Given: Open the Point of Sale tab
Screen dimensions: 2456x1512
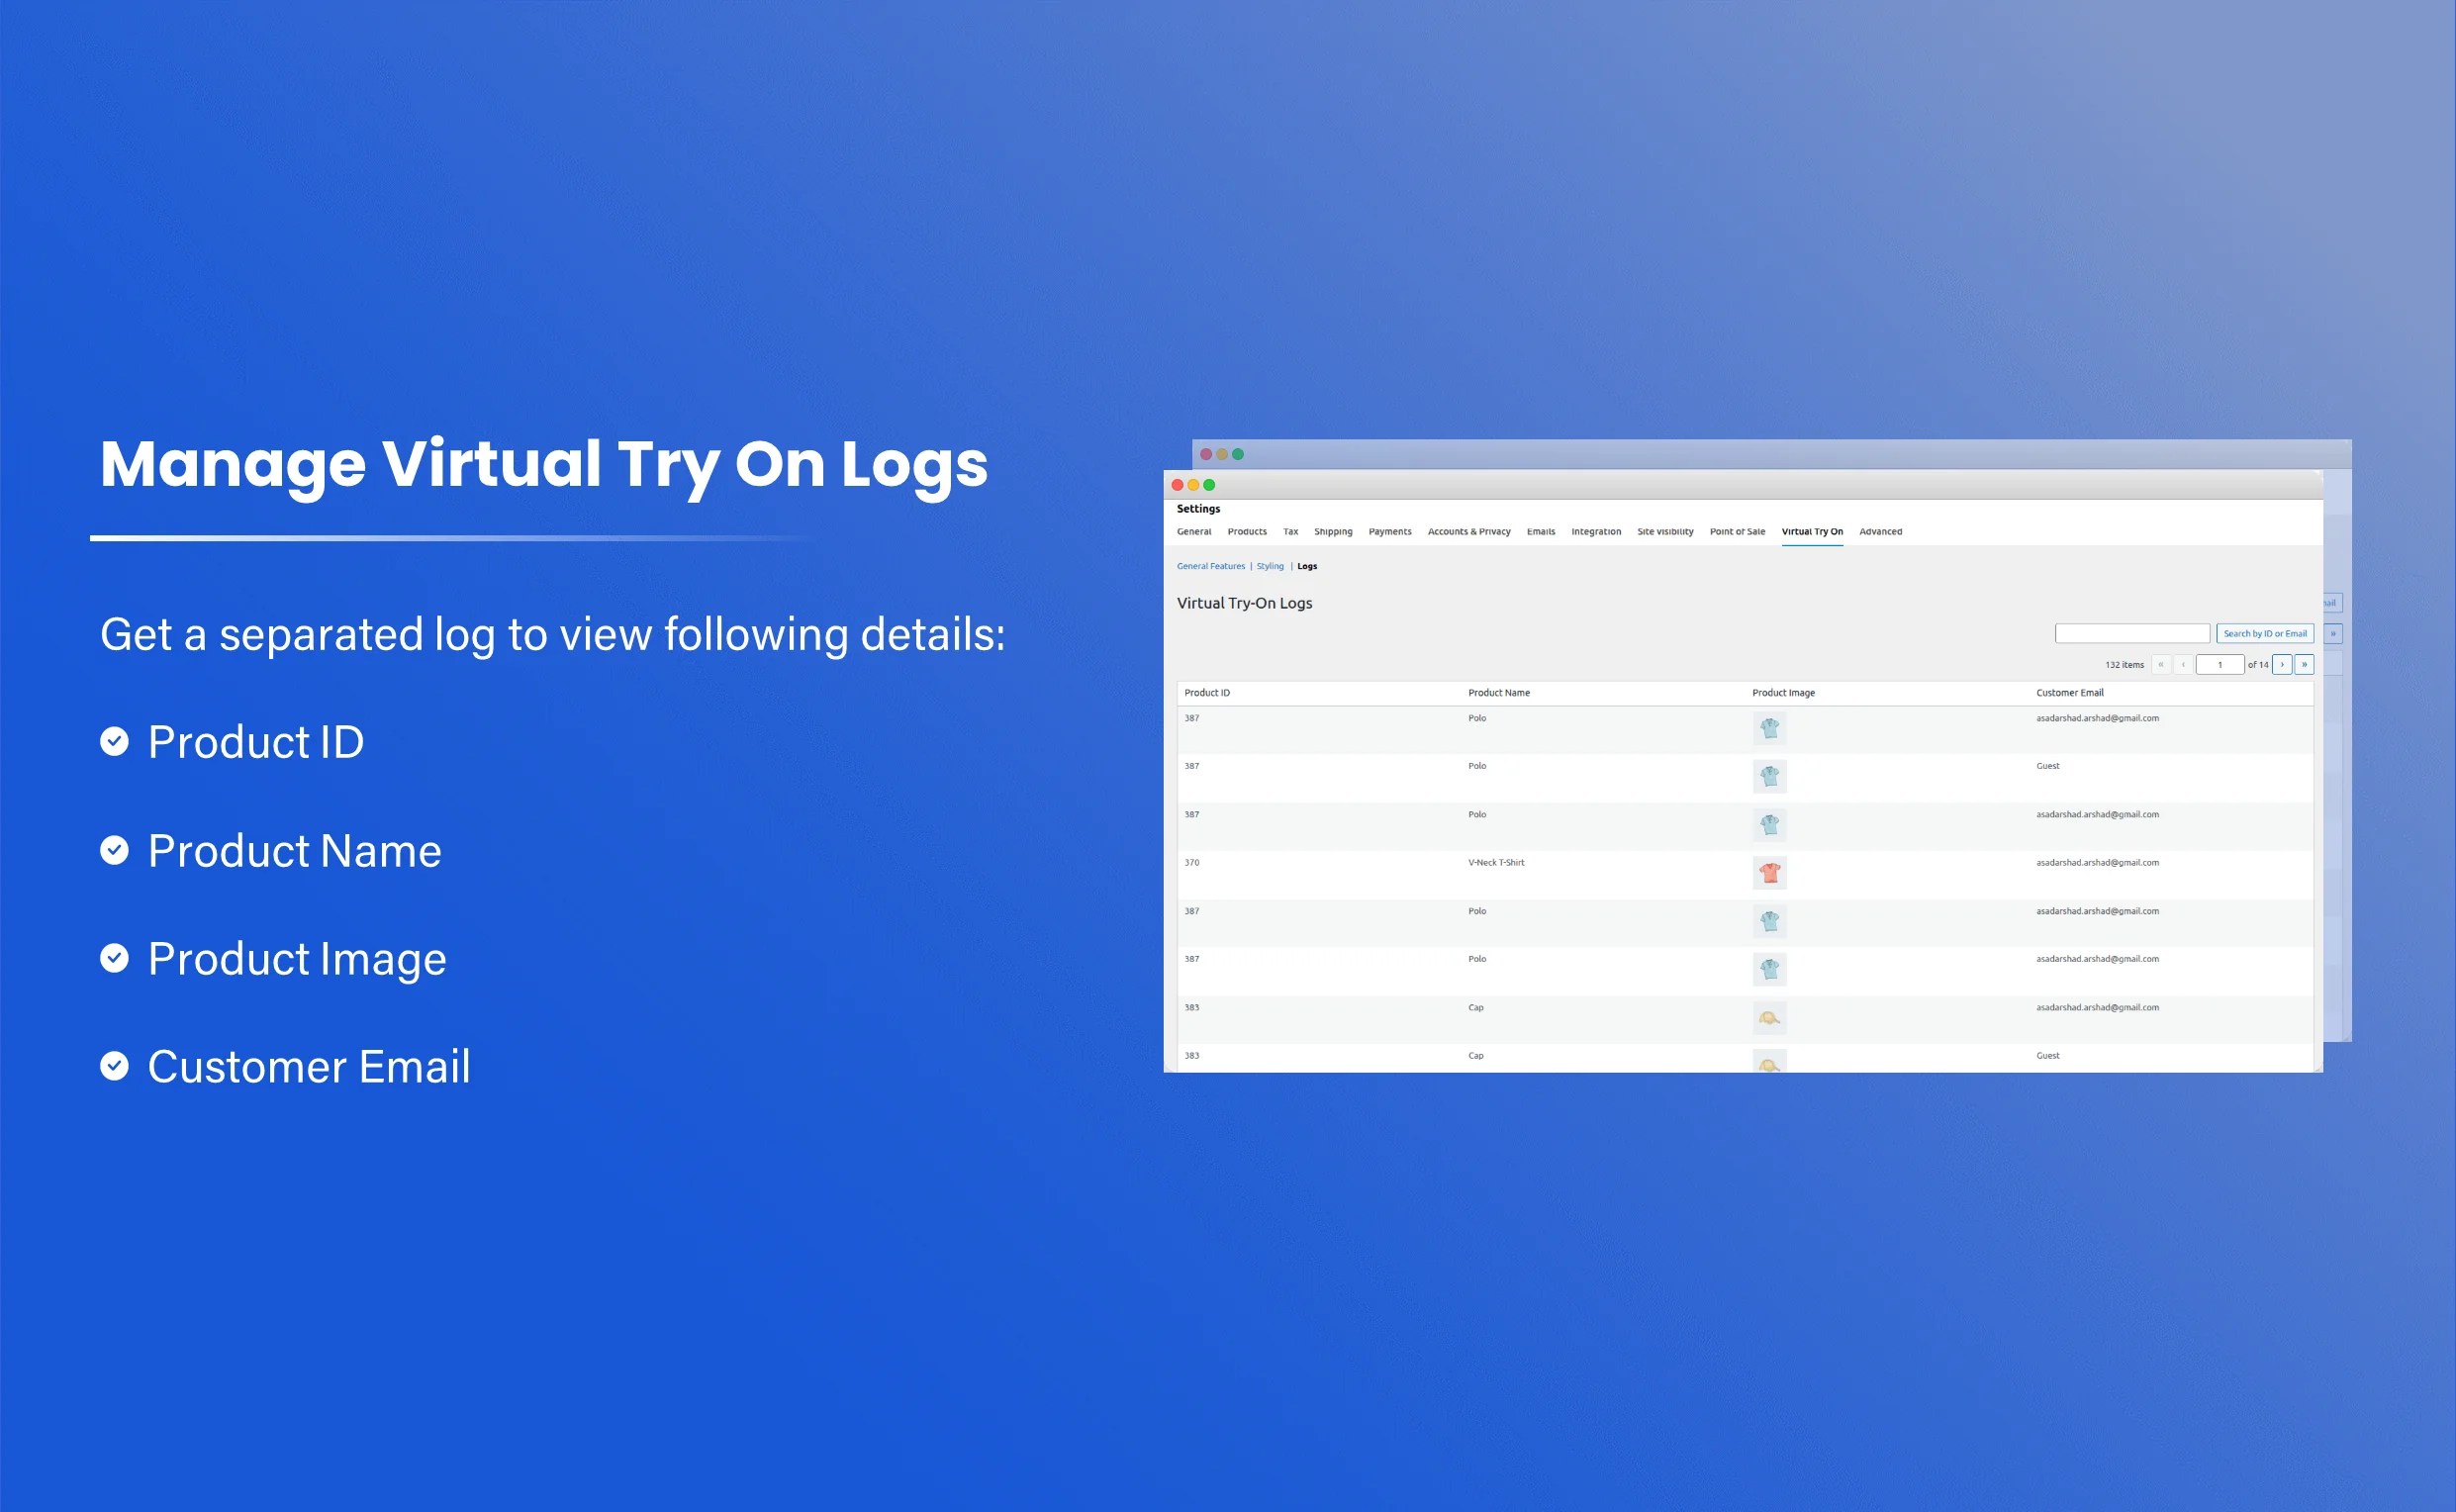Looking at the screenshot, I should point(1737,531).
